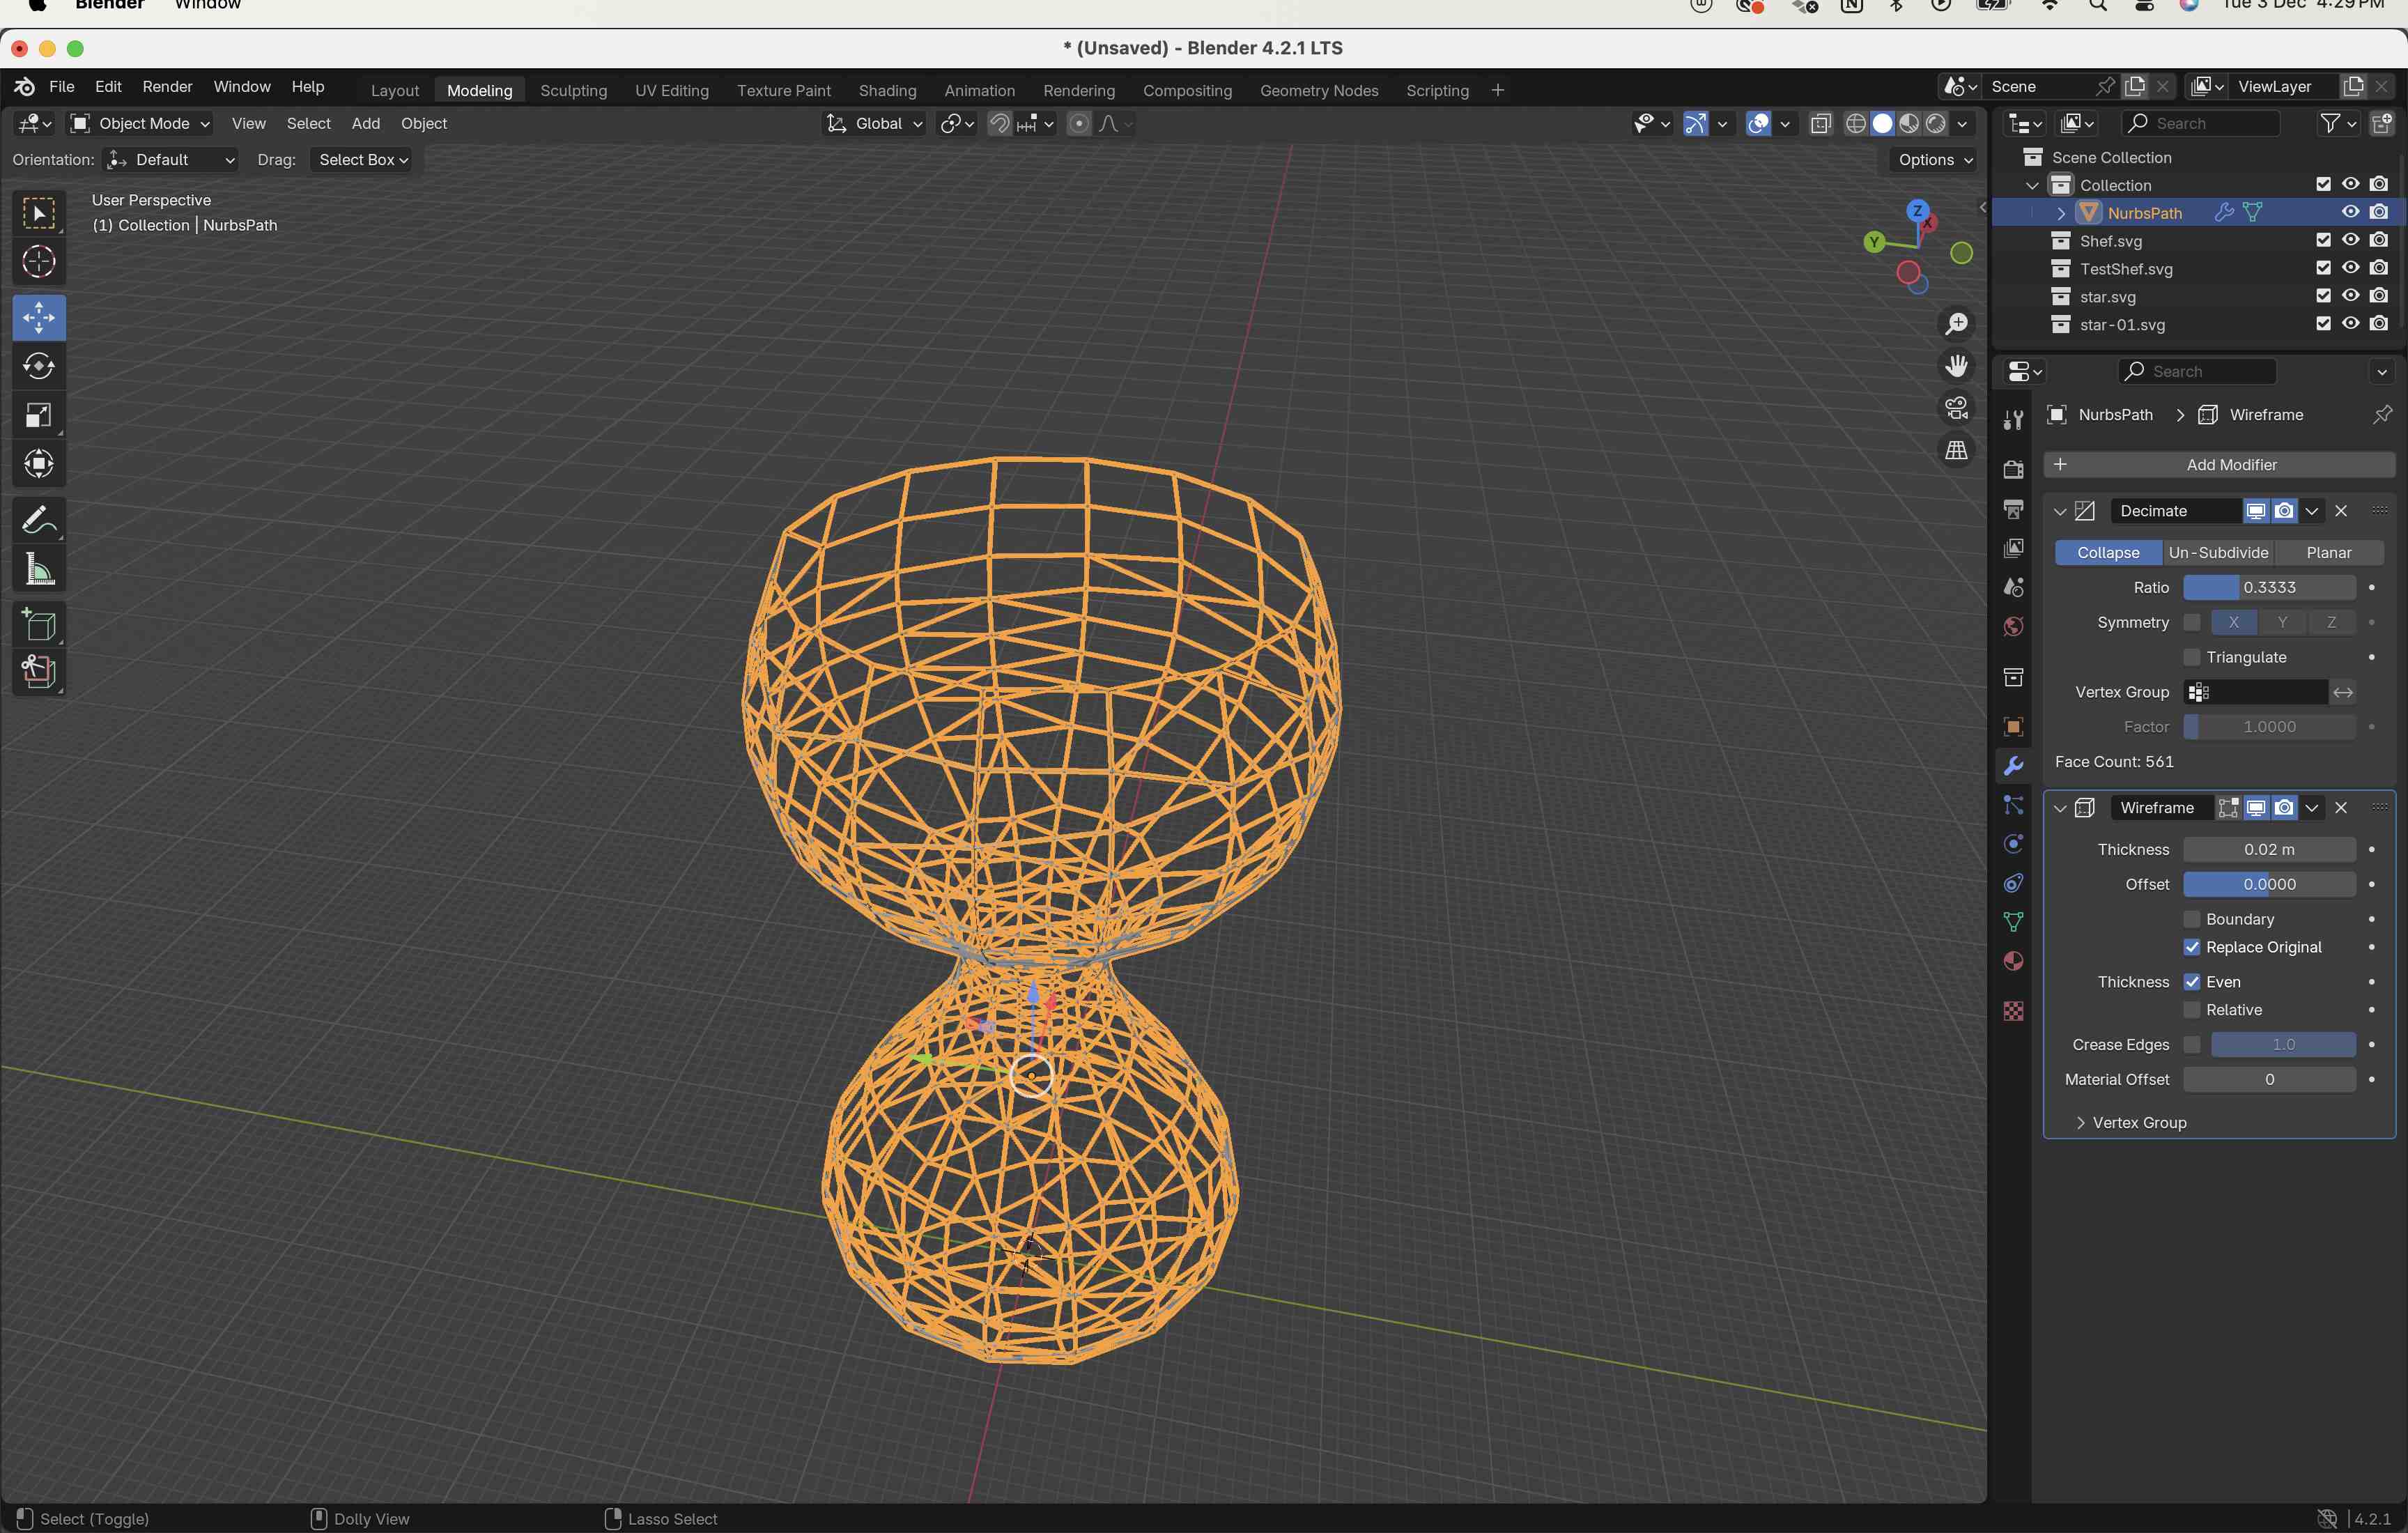Select the Select Box tool

(39, 213)
